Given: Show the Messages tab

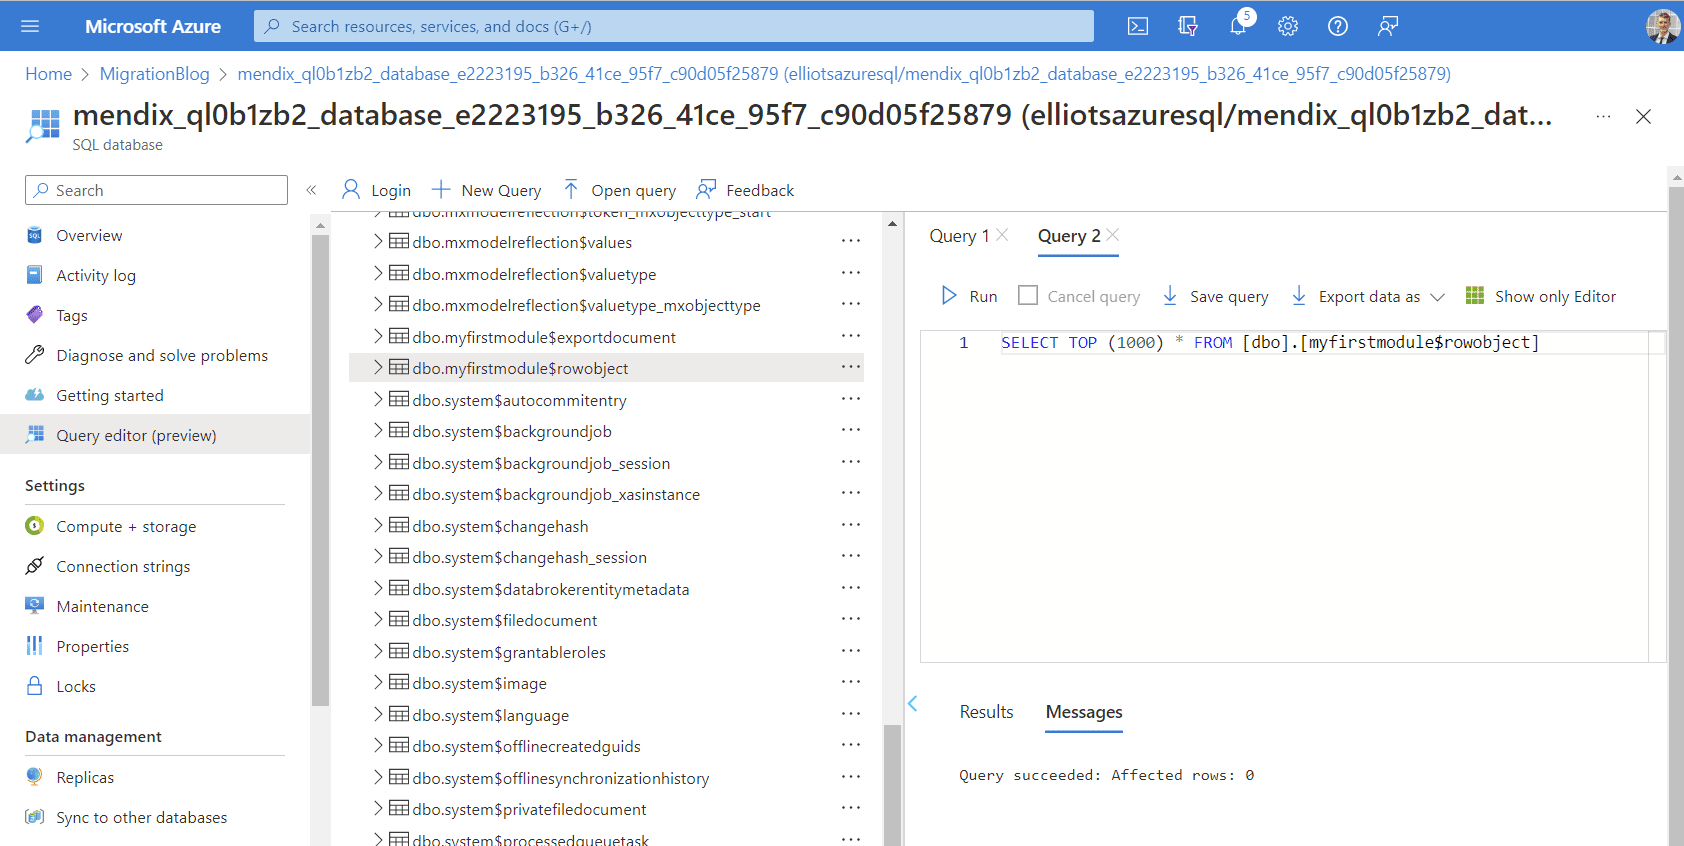Looking at the screenshot, I should [x=1084, y=712].
